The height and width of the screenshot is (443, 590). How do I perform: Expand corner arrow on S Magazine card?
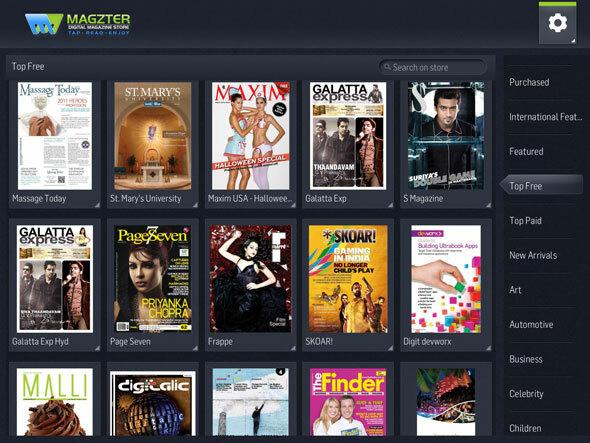tap(488, 205)
